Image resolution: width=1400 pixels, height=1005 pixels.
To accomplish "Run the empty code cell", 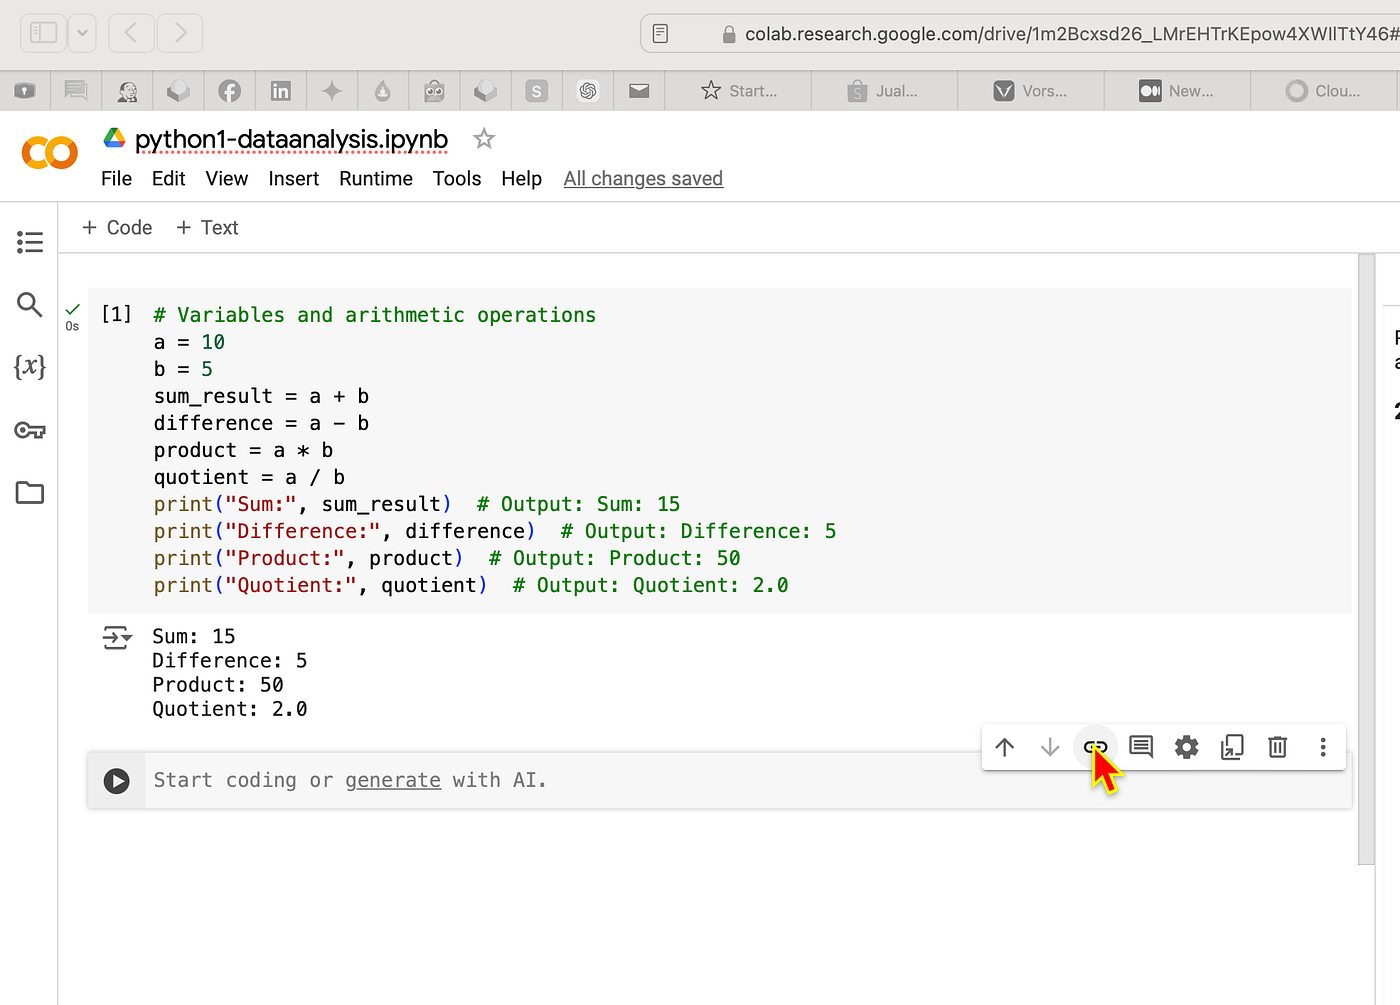I will (116, 781).
